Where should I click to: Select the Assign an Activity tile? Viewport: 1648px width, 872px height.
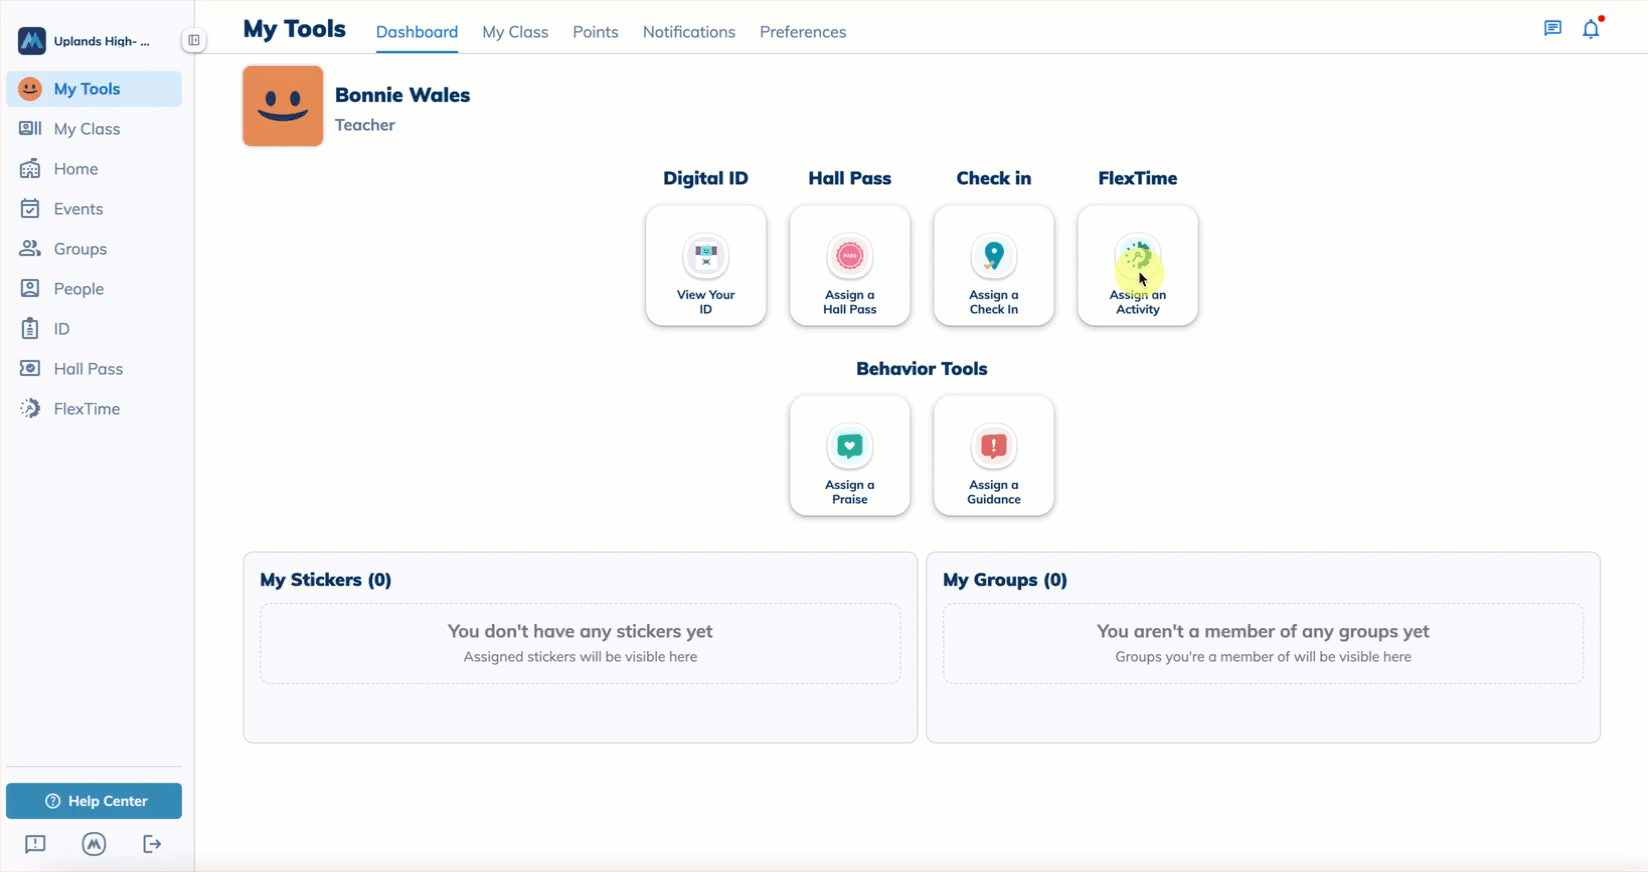pyautogui.click(x=1137, y=266)
